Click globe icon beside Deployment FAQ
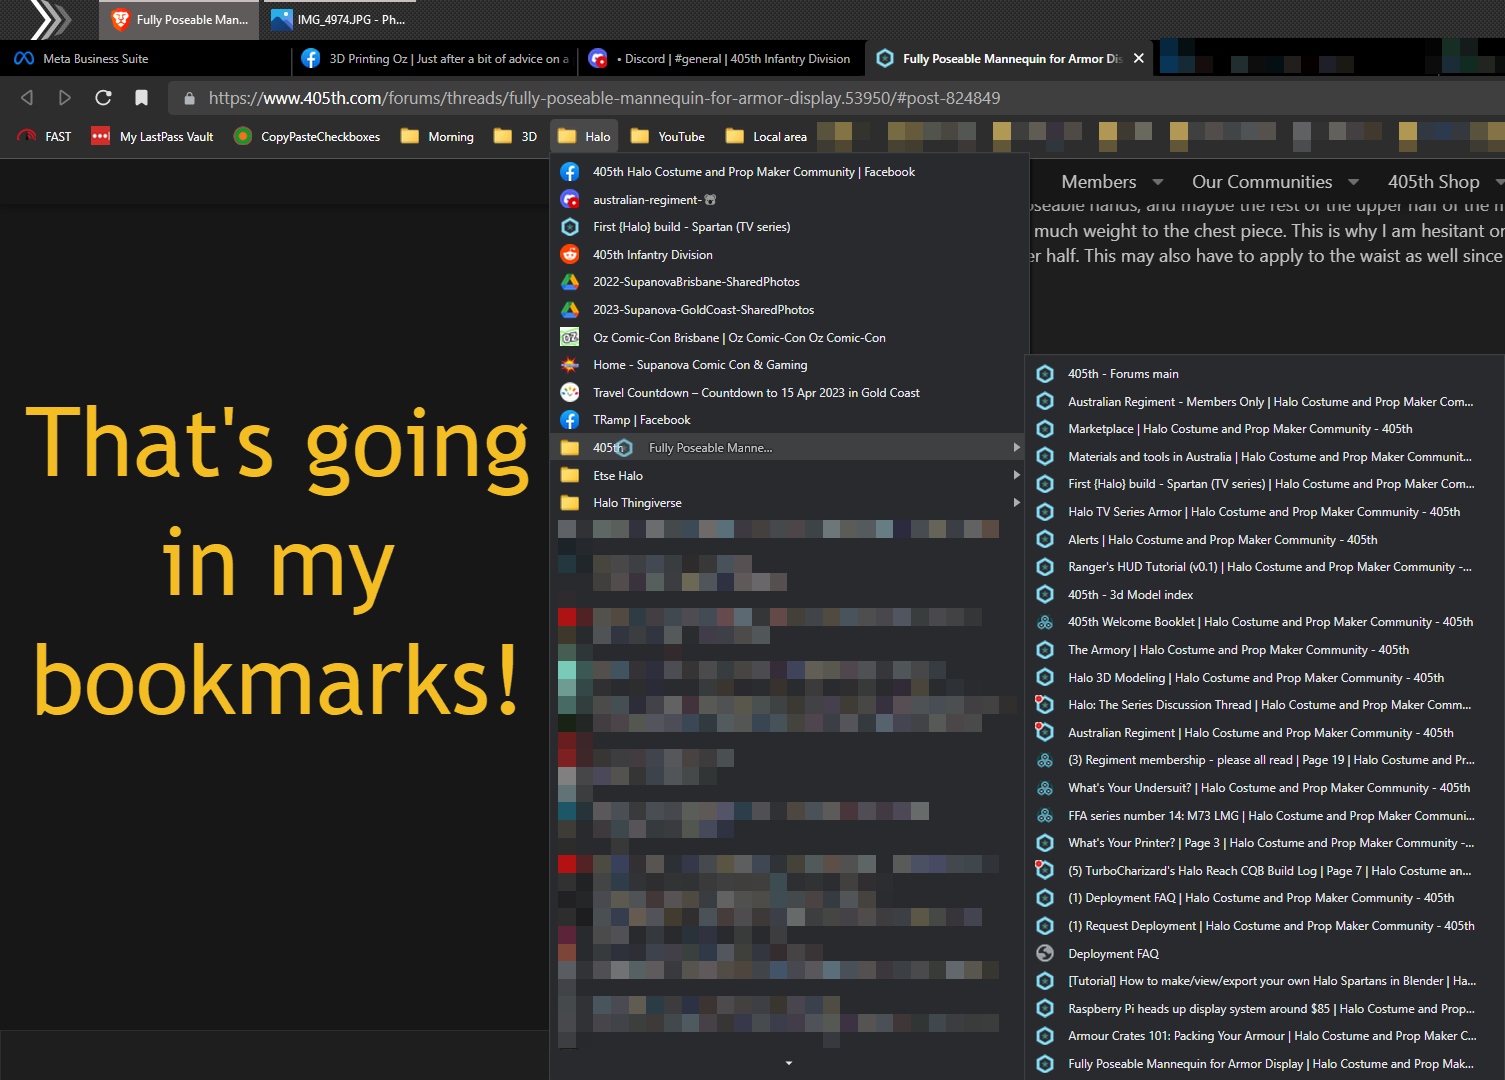1505x1080 pixels. [x=1045, y=953]
